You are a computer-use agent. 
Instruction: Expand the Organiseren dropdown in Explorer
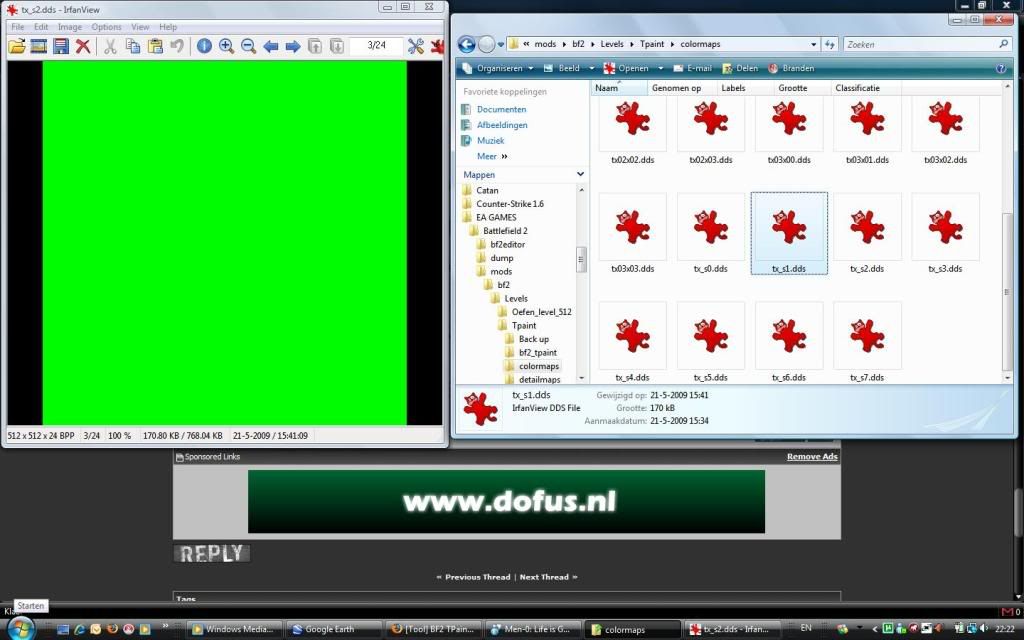click(505, 69)
